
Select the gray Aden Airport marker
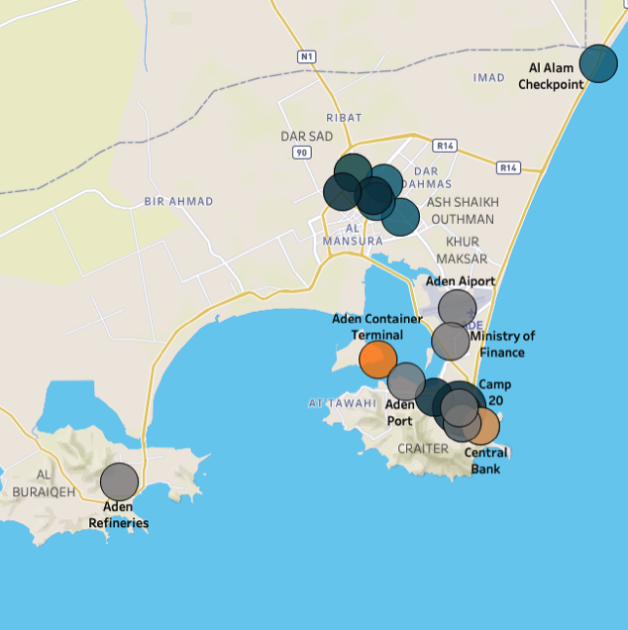(457, 308)
